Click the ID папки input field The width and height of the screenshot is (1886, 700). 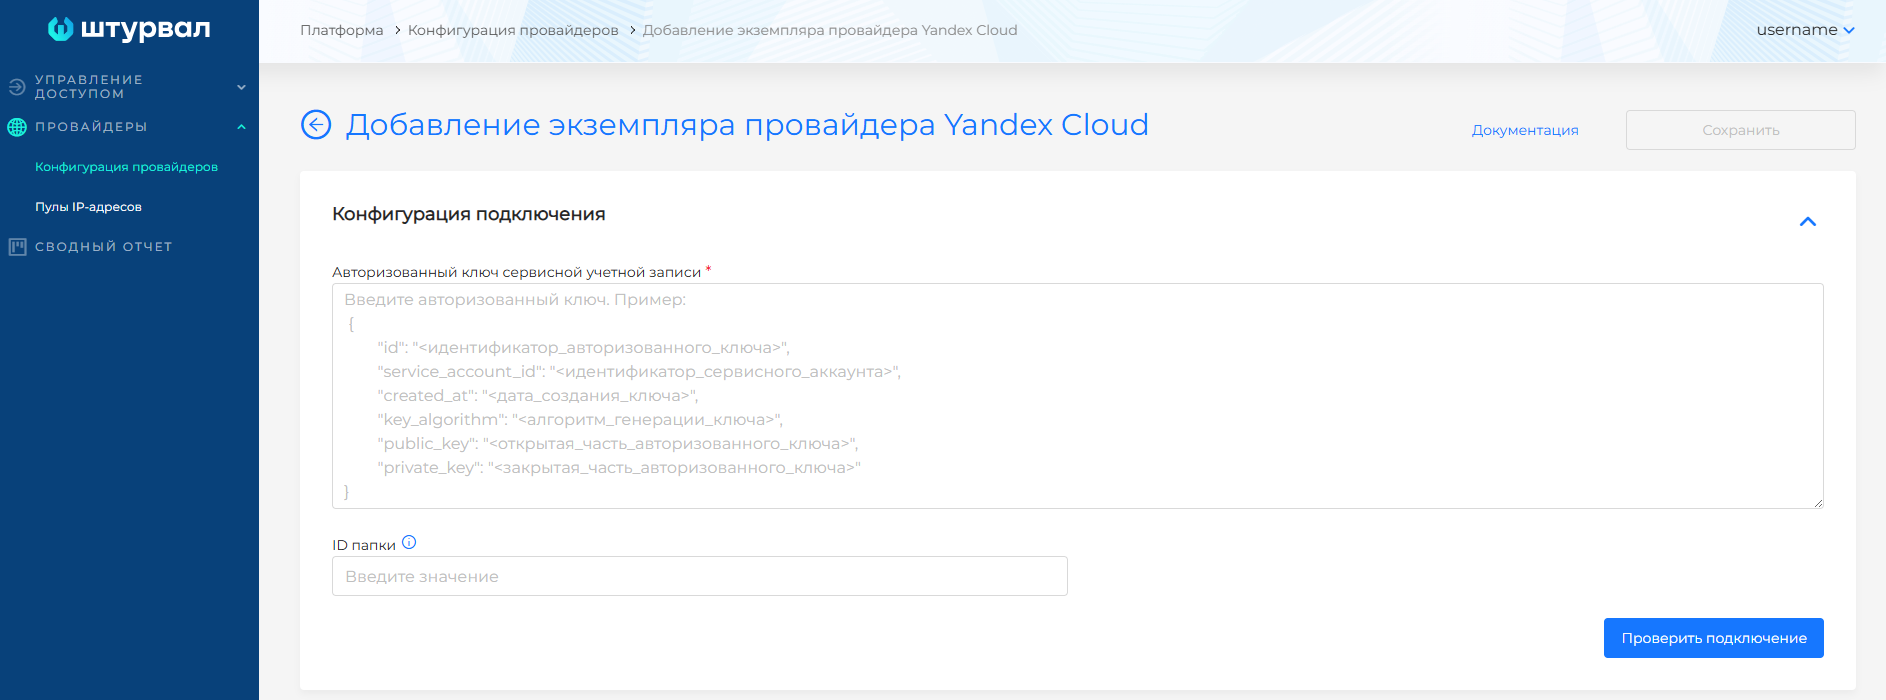[699, 576]
